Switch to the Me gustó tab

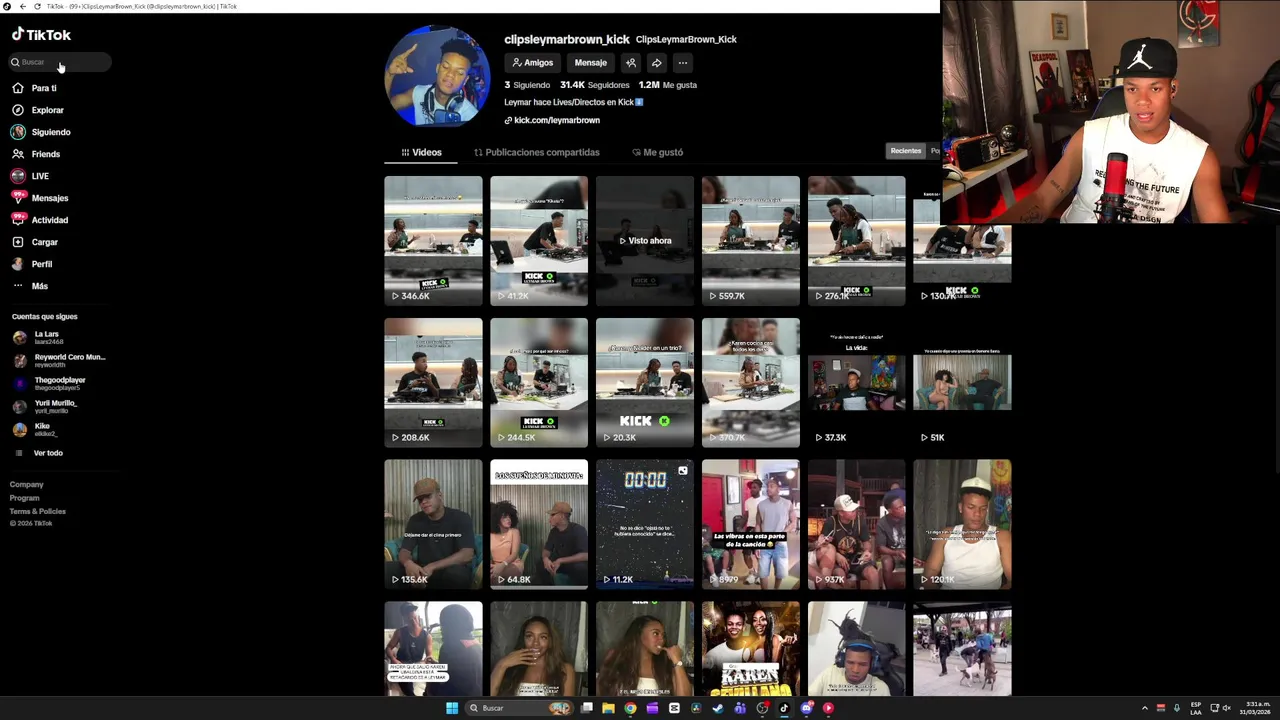658,152
